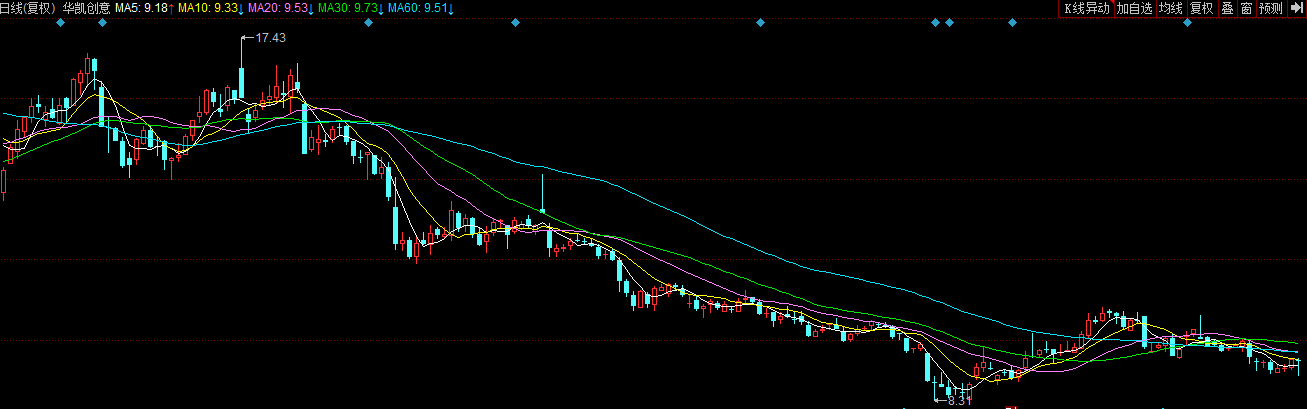Click the MA5: 9.18 indicator value
This screenshot has height=409, width=1307.
[x=141, y=8]
